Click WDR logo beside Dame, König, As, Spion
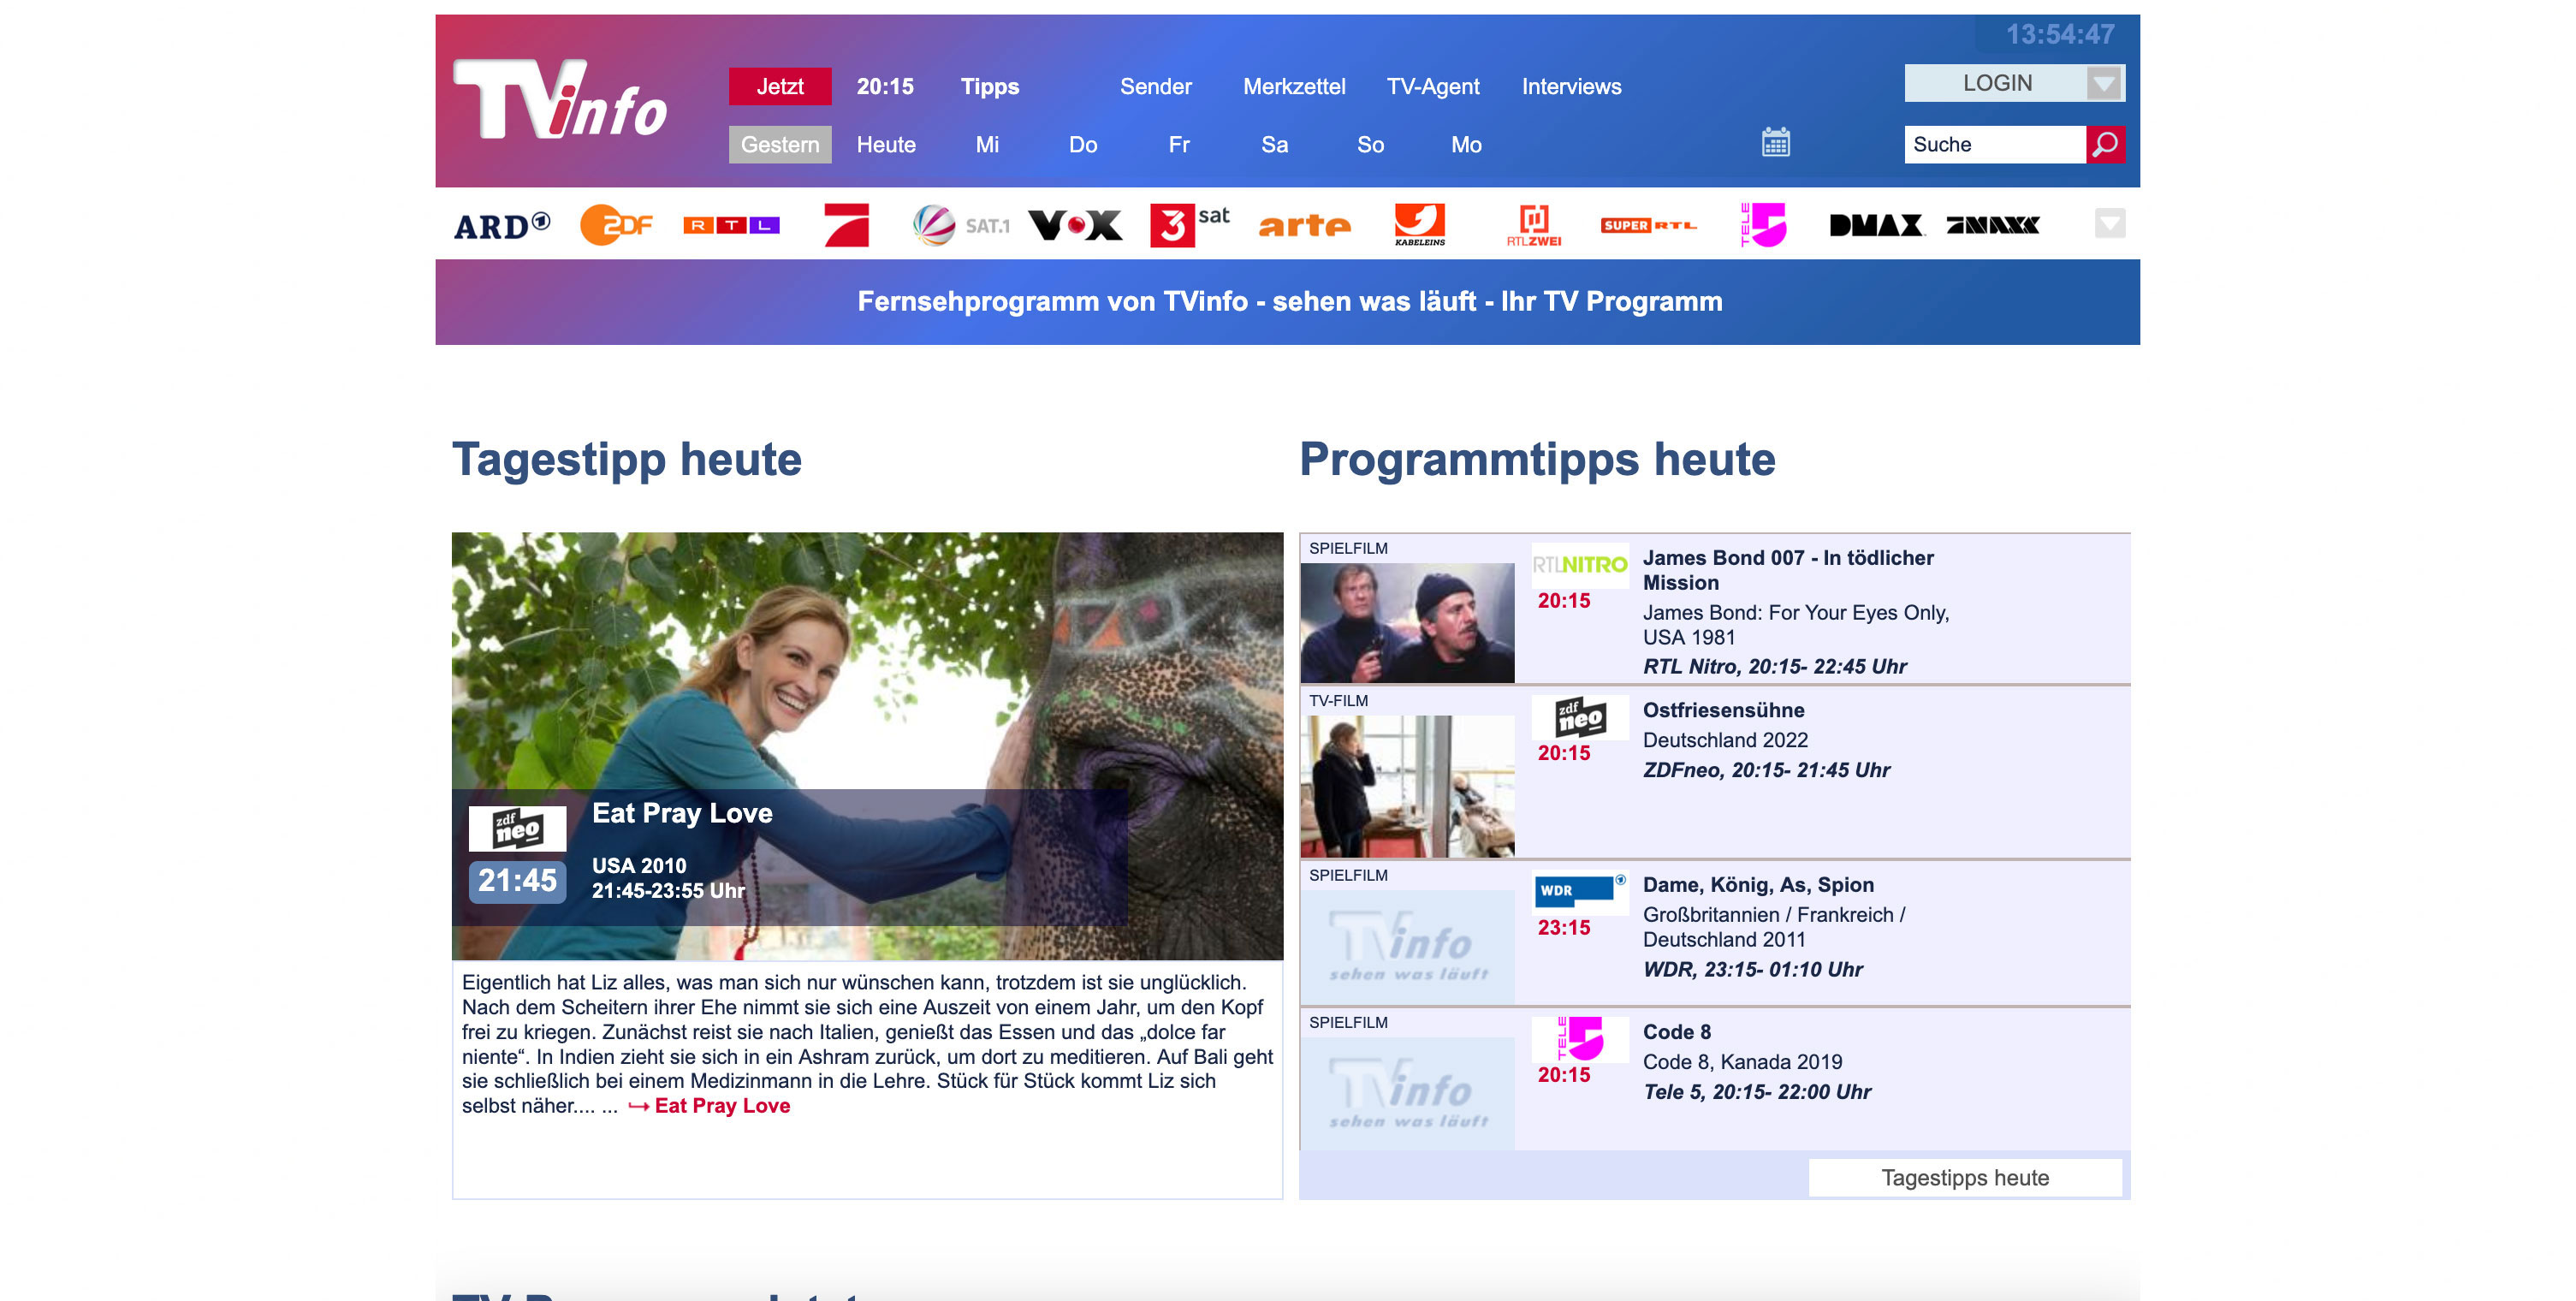 point(1580,890)
